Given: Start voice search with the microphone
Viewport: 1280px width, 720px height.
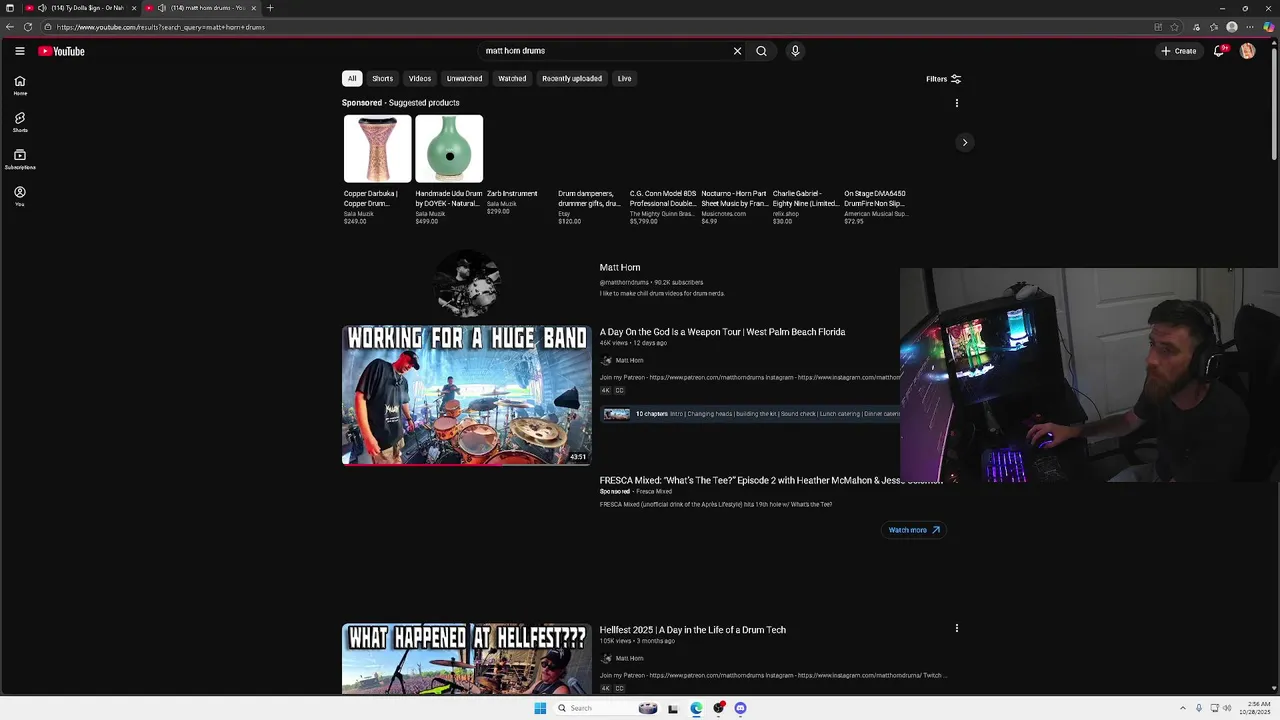Looking at the screenshot, I should pos(795,51).
